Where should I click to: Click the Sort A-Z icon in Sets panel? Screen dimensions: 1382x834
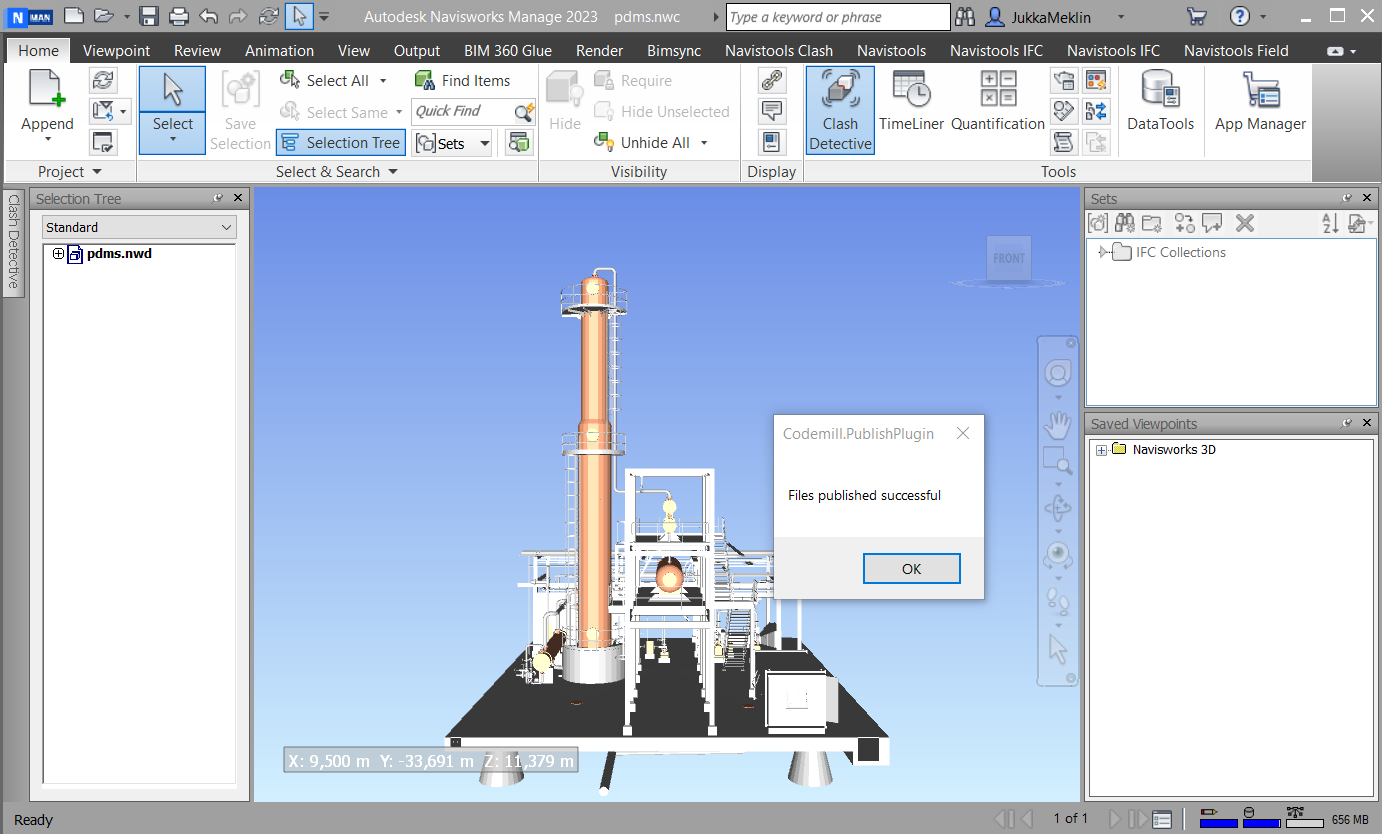(x=1330, y=223)
